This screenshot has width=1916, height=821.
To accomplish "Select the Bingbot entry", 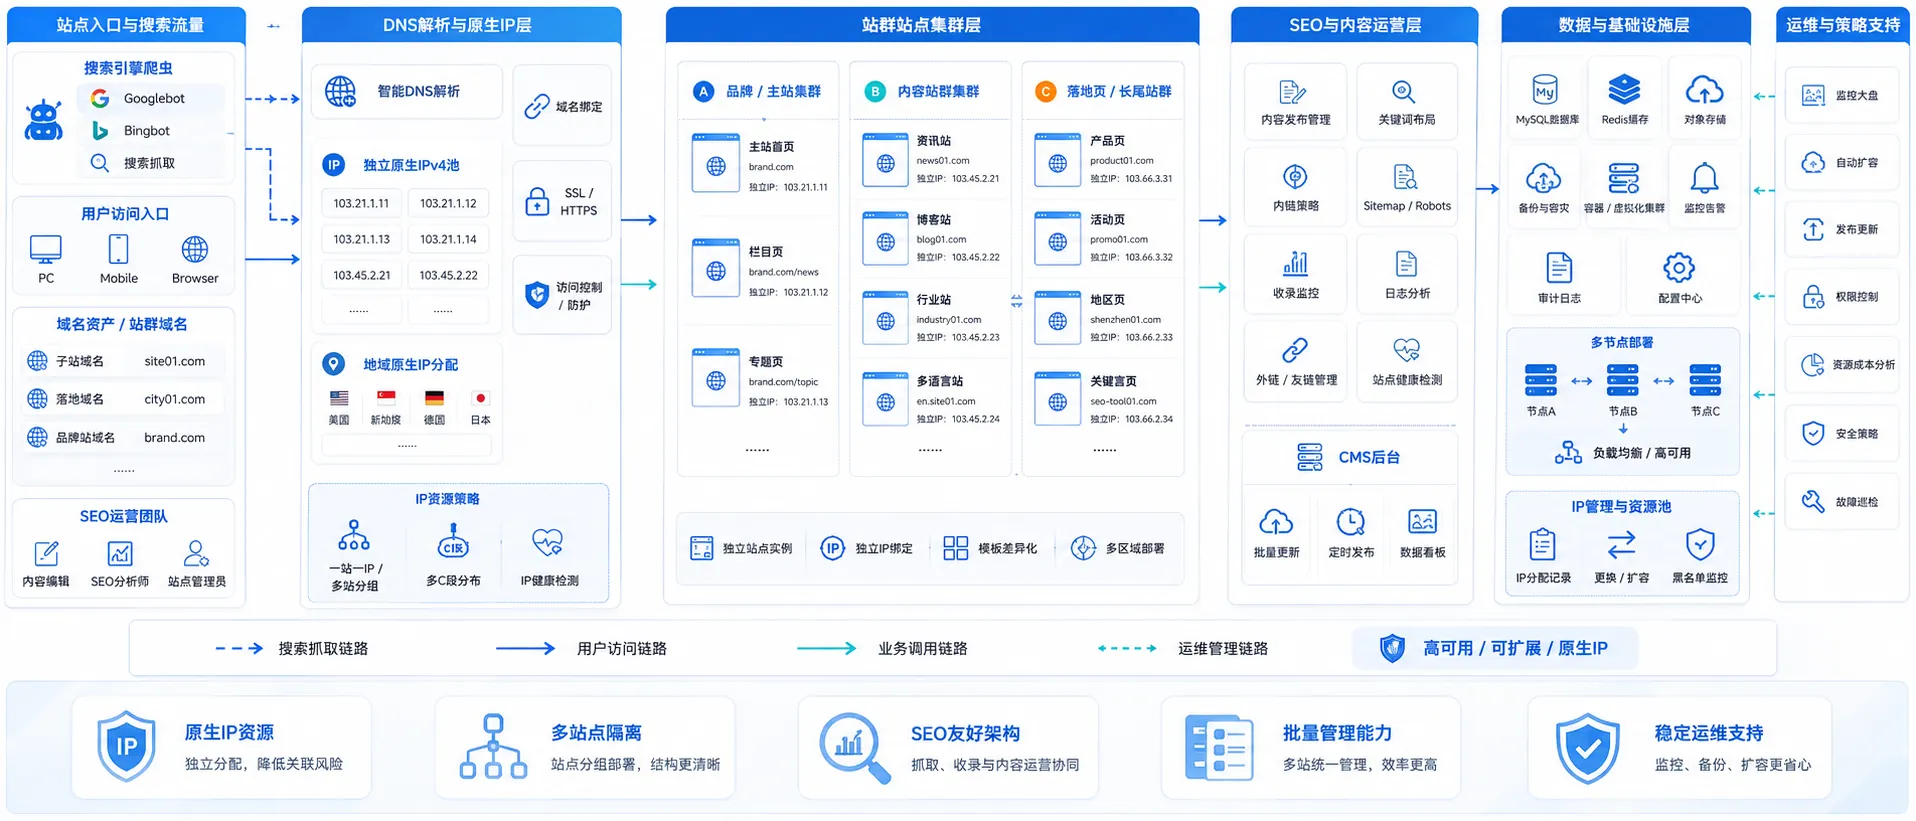I will point(151,130).
